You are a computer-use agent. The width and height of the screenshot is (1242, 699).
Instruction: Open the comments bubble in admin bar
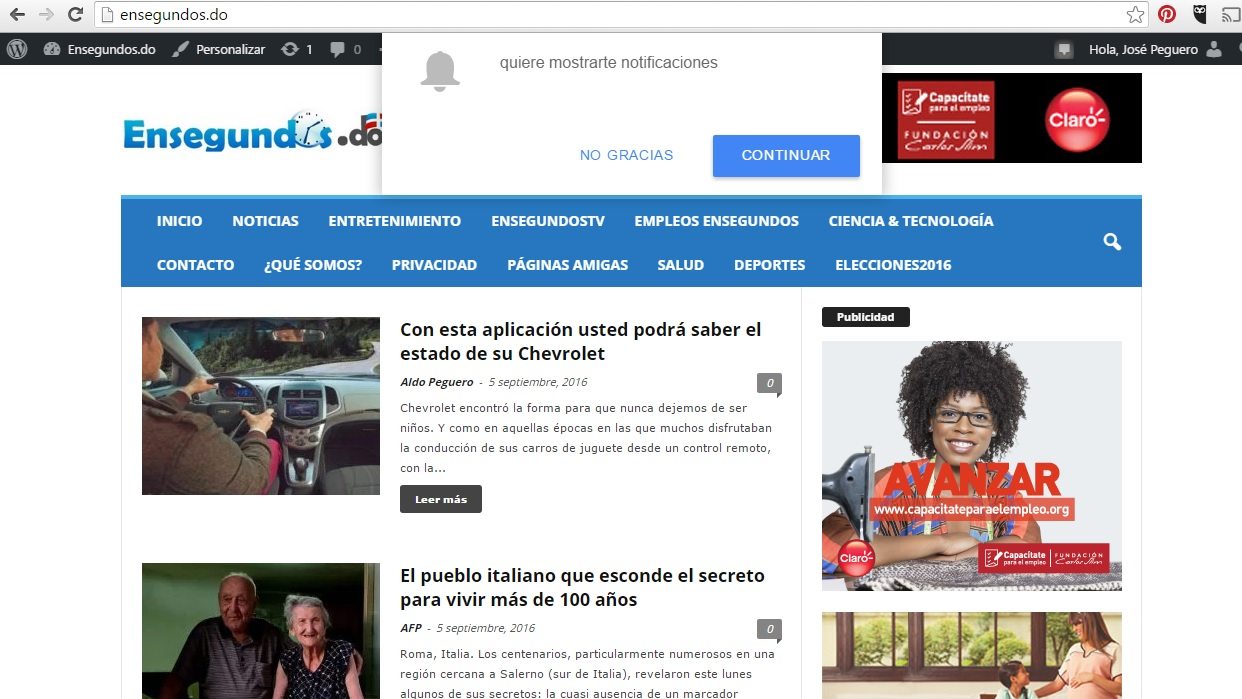(345, 49)
